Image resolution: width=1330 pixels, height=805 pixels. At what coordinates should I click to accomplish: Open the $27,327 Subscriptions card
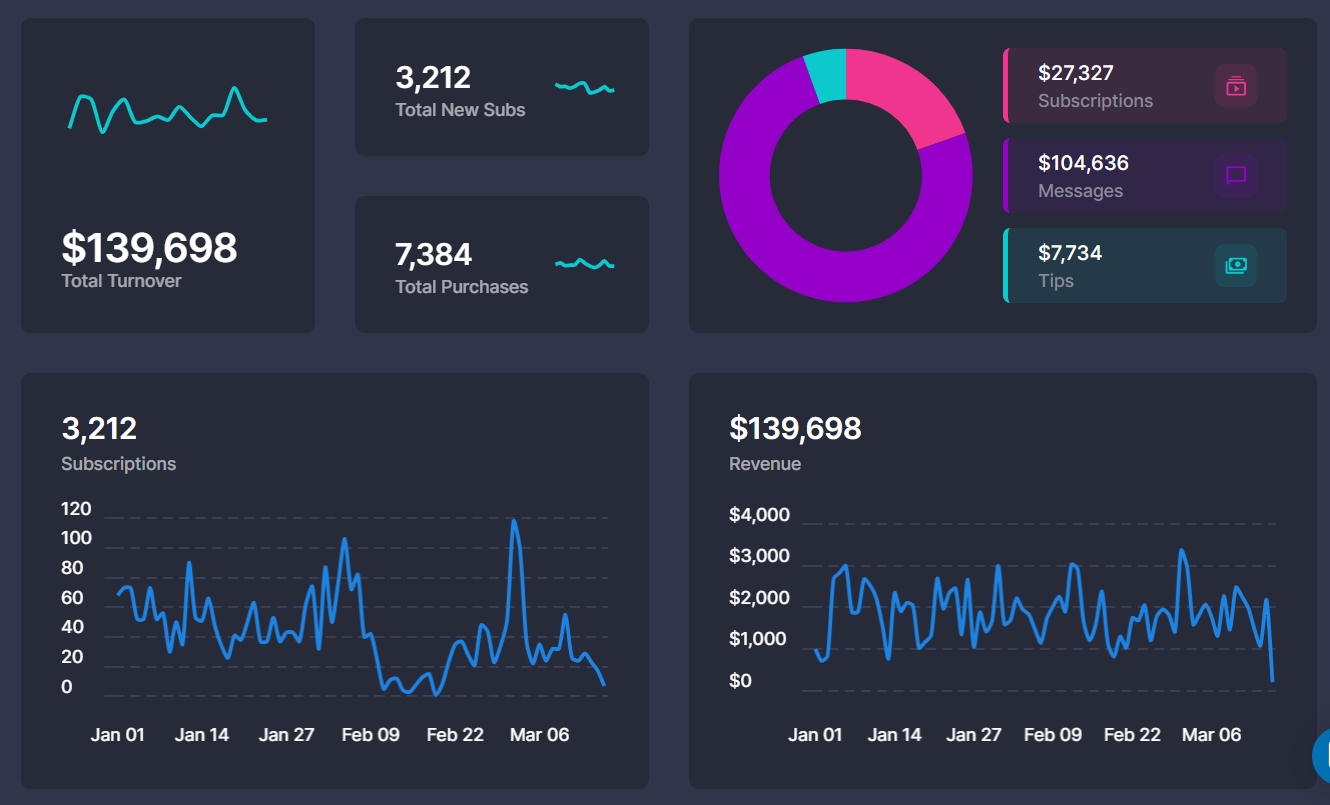coord(1145,86)
